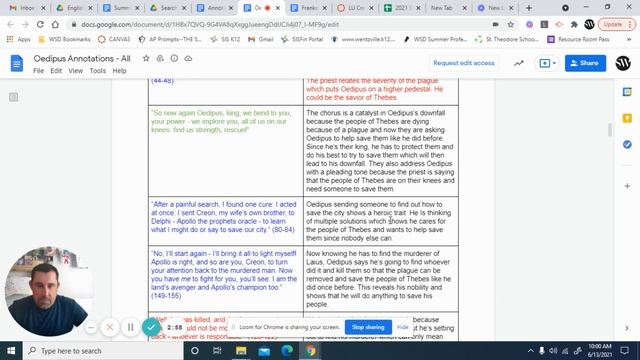Click the Google Docs home icon
Screen dimensions: 640x360
click(17, 63)
